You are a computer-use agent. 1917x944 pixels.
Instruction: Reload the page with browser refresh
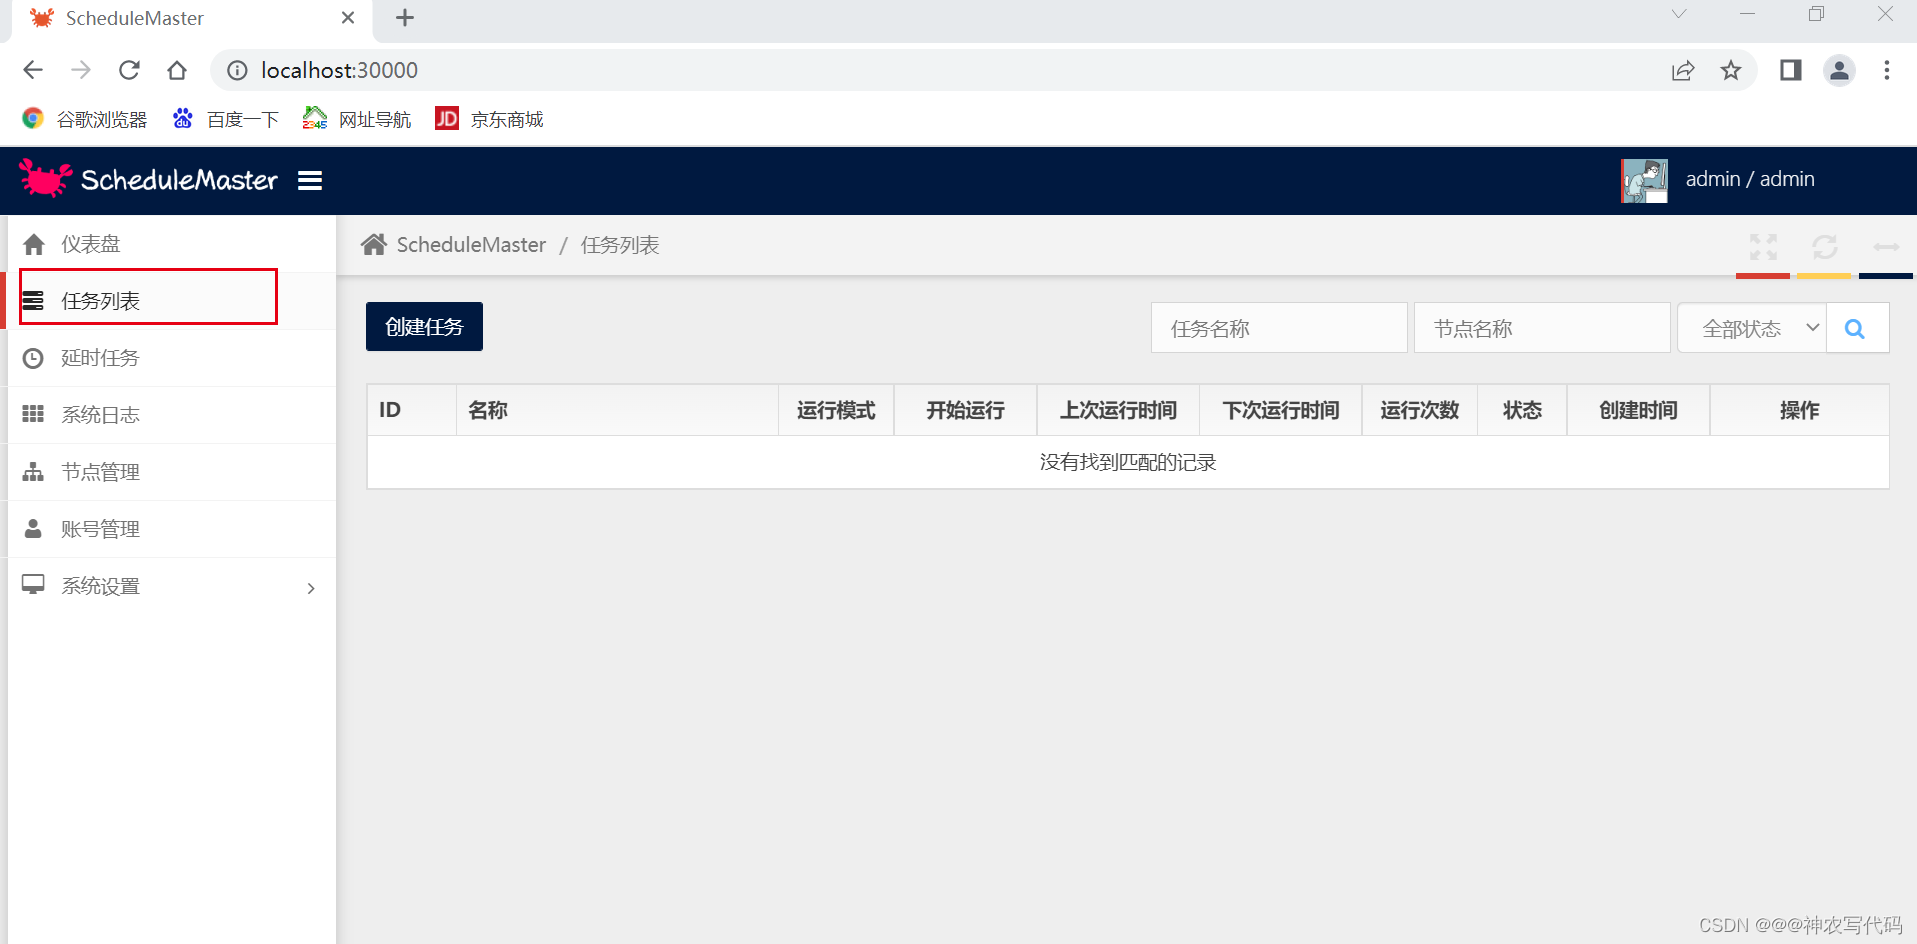pyautogui.click(x=129, y=70)
